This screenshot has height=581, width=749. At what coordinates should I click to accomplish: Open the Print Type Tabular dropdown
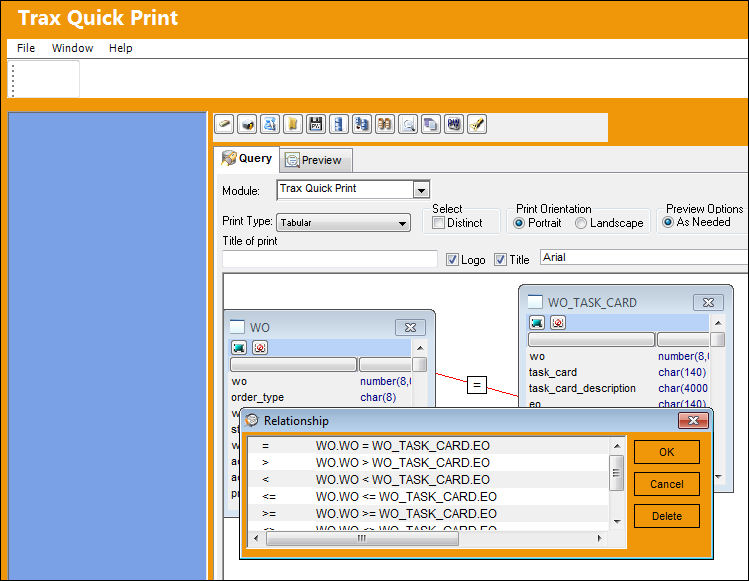click(343, 223)
